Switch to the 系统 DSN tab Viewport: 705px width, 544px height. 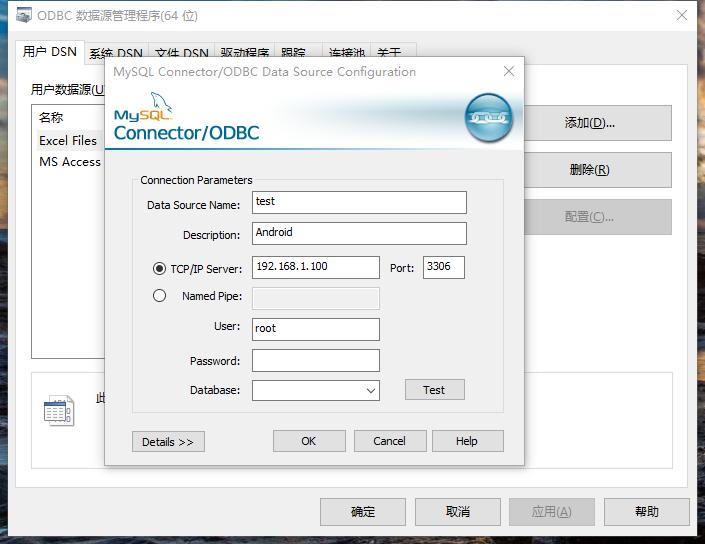click(x=116, y=54)
